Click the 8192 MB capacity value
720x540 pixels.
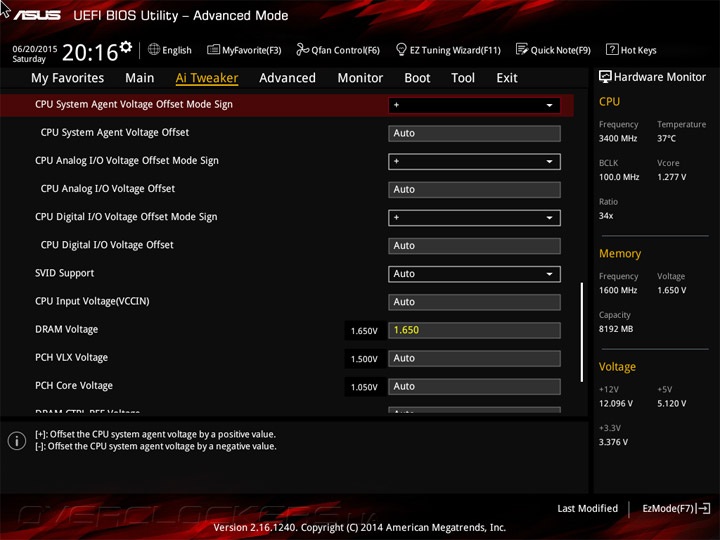[x=616, y=329]
